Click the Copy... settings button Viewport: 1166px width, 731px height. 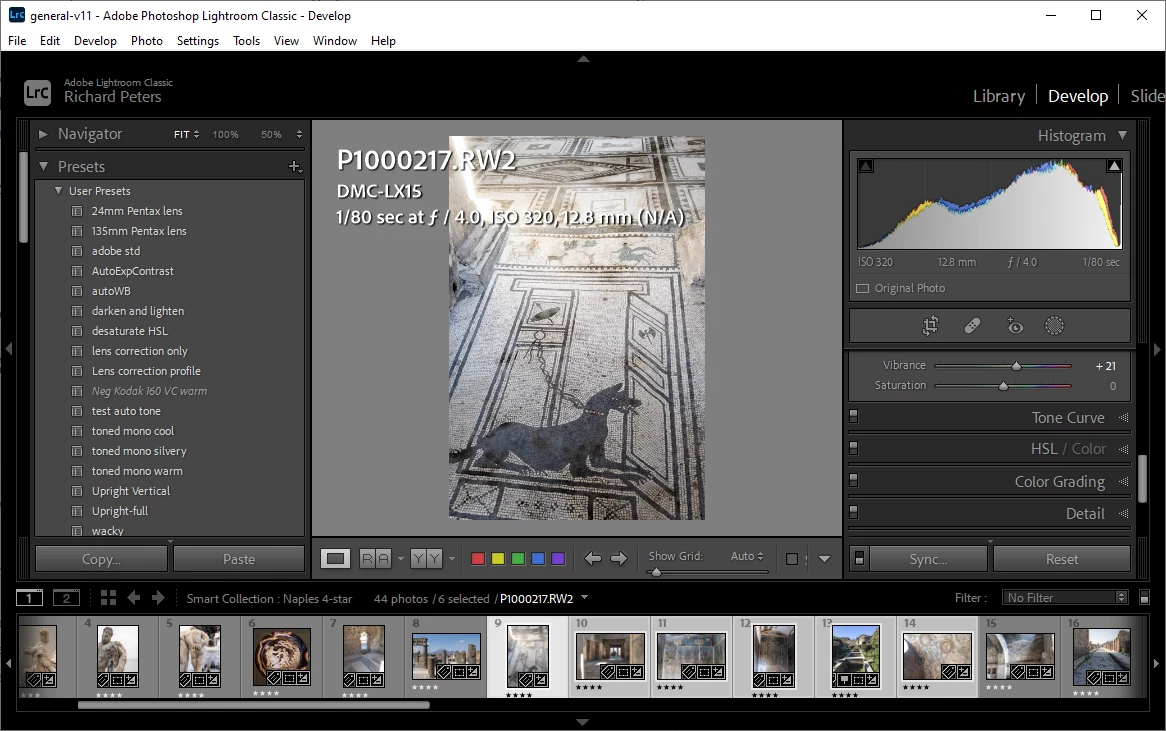(101, 559)
